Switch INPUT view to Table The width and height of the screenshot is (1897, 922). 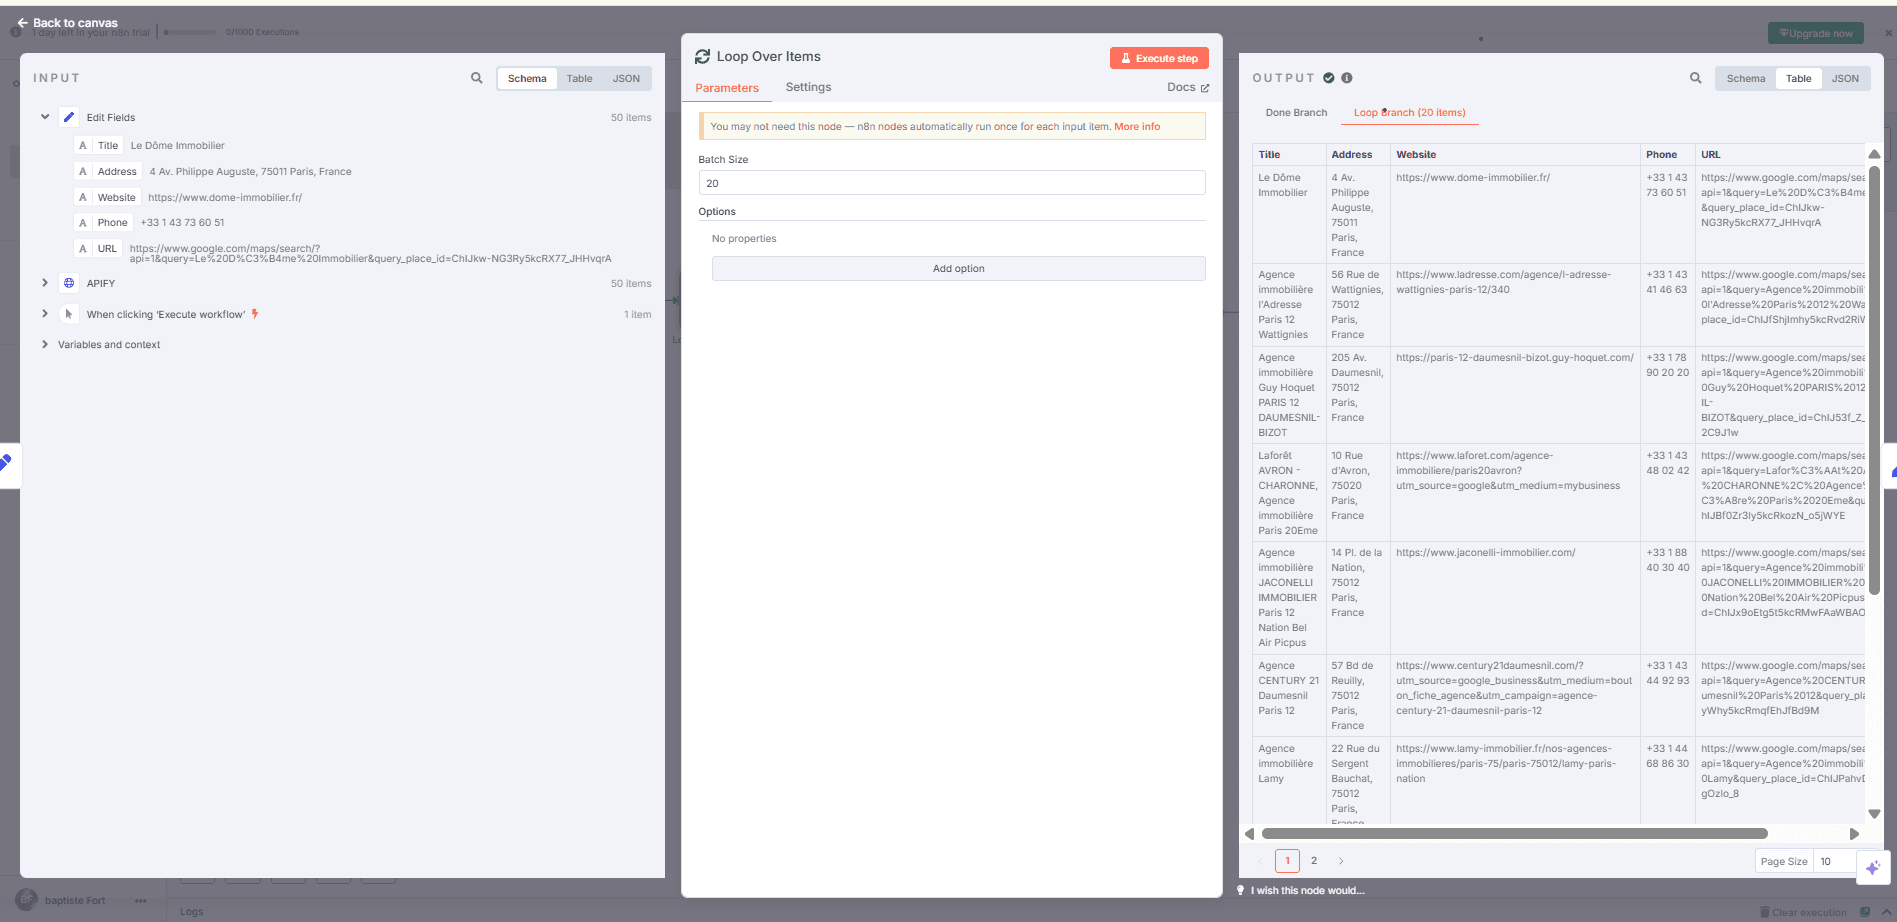580,78
